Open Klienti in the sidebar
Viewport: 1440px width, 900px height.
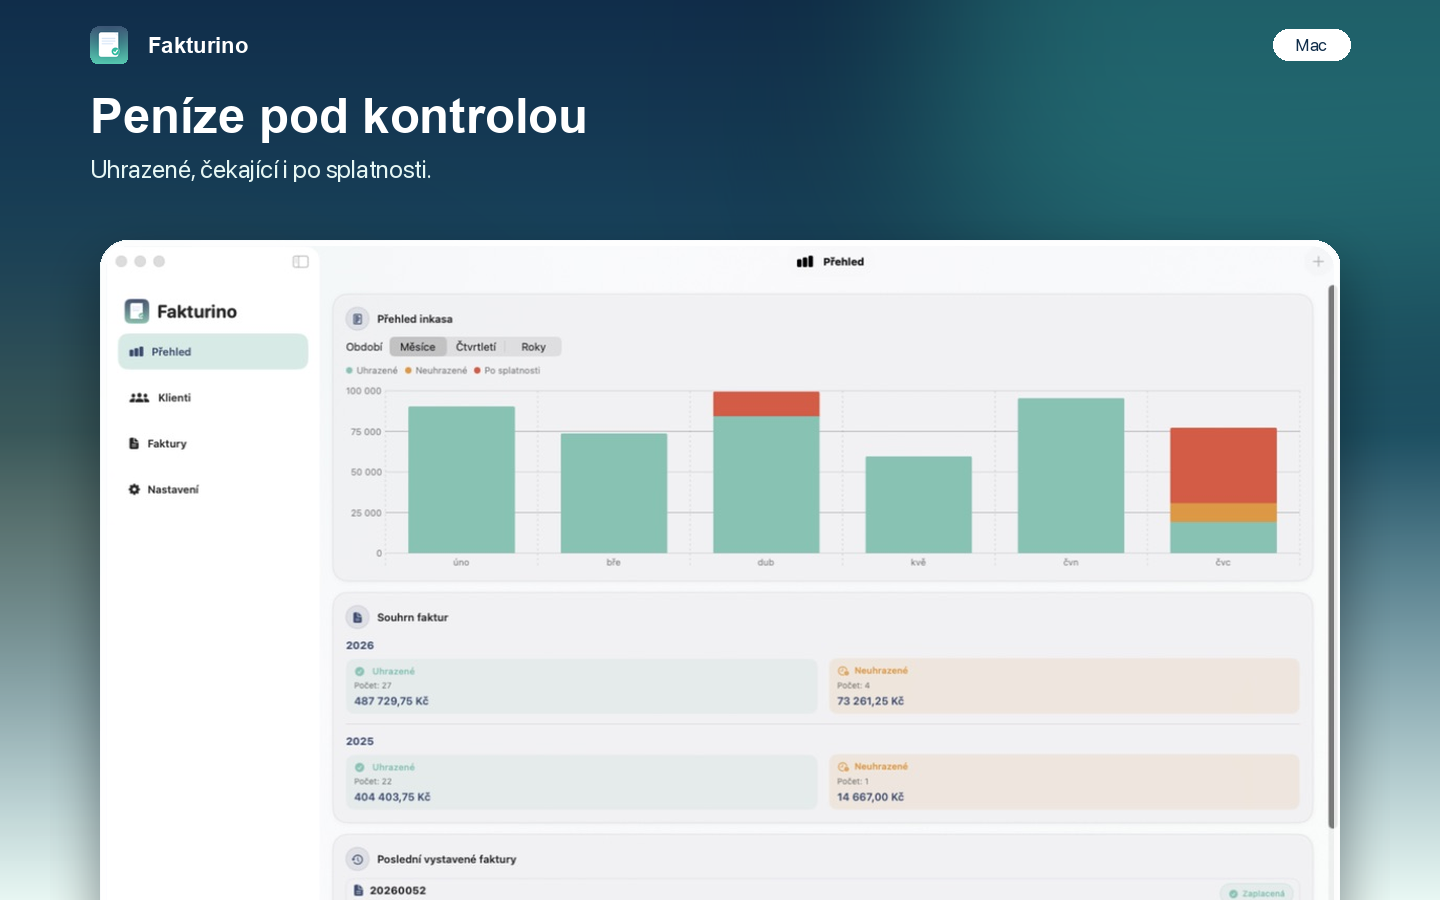pos(213,398)
